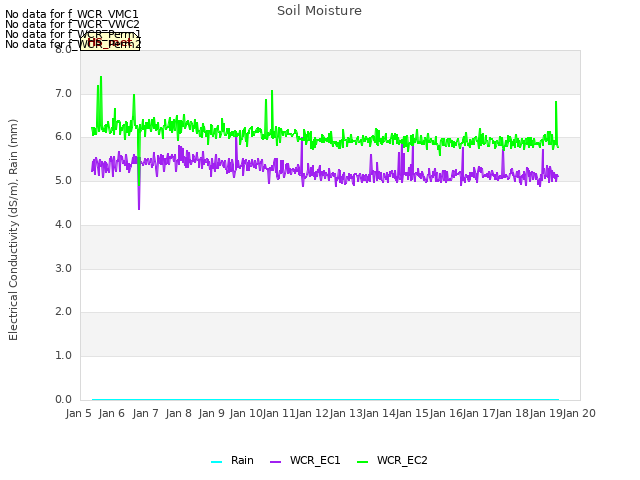Image resolution: width=640 pixels, height=480 pixels.
Task: Select the WCR_EC1 legend label
Action: coord(315,460)
